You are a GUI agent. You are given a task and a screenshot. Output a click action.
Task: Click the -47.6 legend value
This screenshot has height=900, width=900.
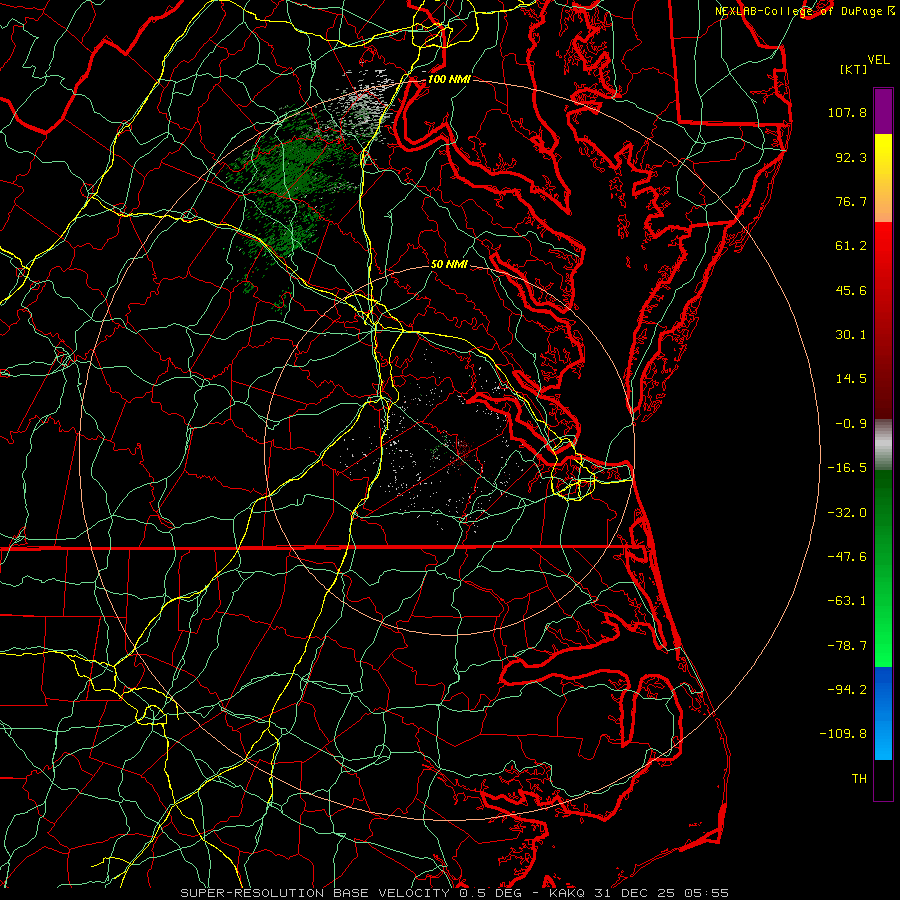(847, 557)
